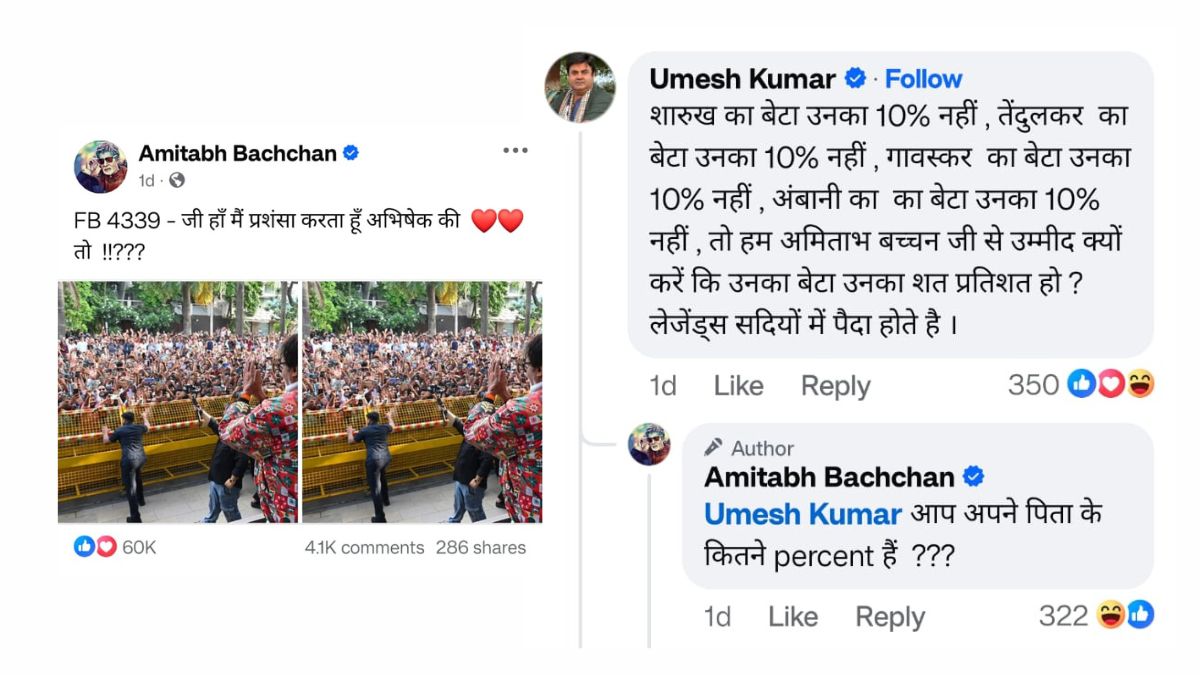The image size is (1200, 675).
Task: Open the three-dot post options menu
Action: coord(515,151)
